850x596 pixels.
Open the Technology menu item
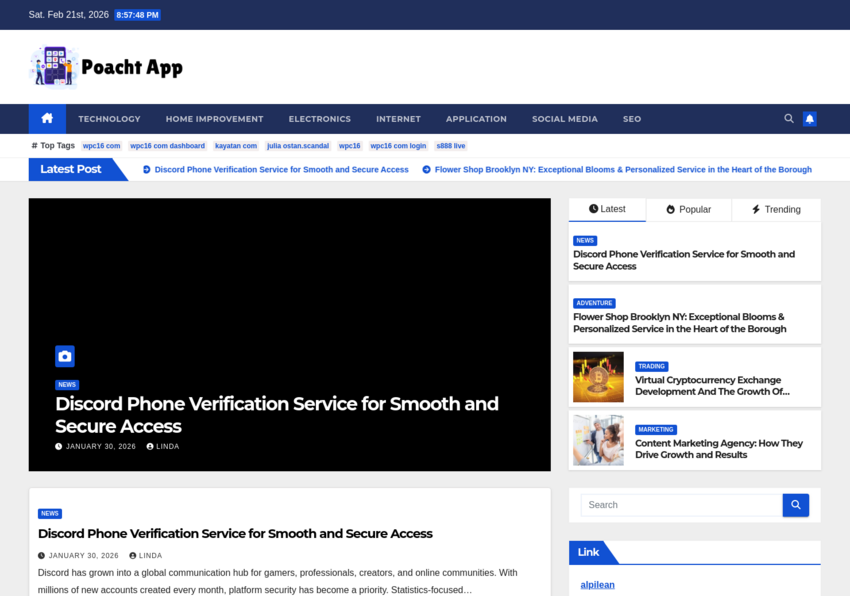109,119
